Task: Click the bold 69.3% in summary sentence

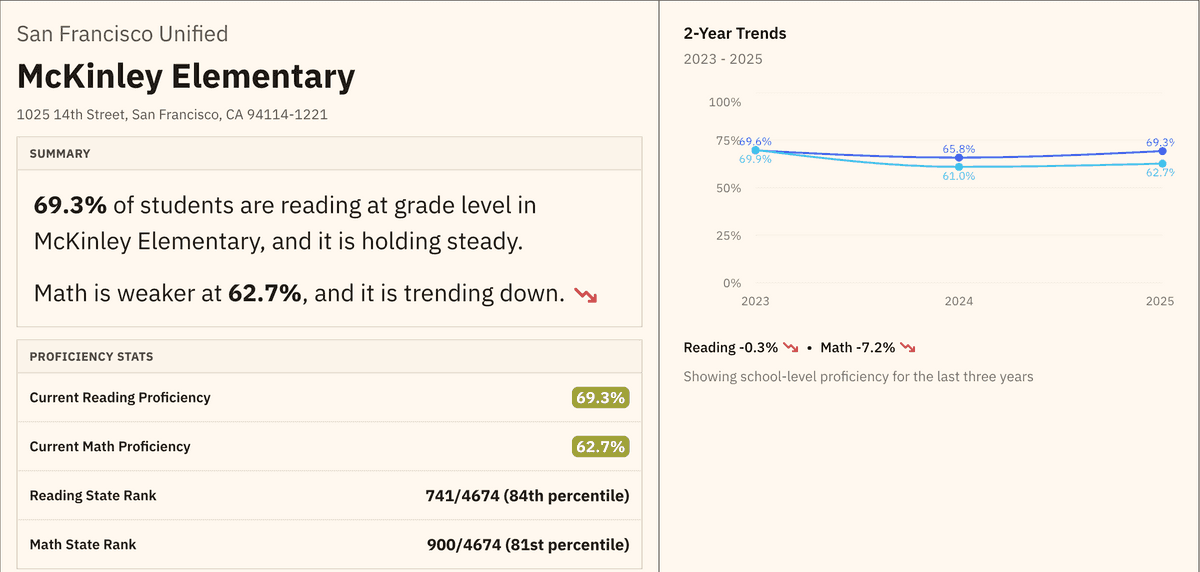Action: (x=70, y=206)
